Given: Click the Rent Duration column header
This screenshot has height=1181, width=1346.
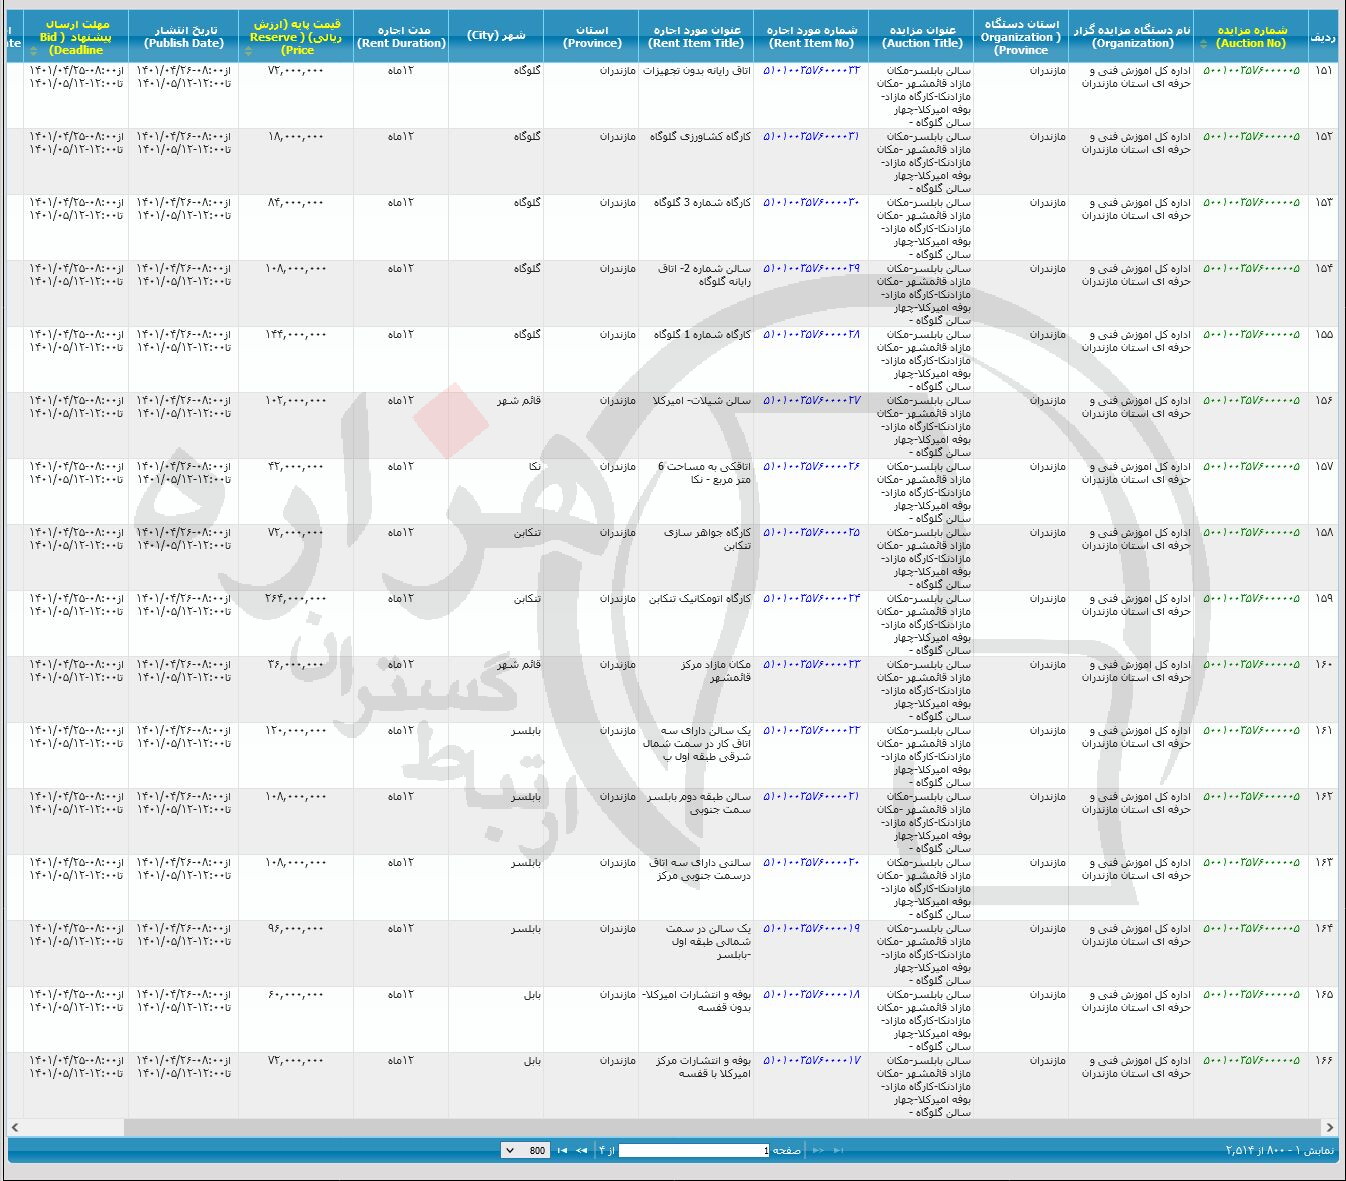Looking at the screenshot, I should coord(401,37).
